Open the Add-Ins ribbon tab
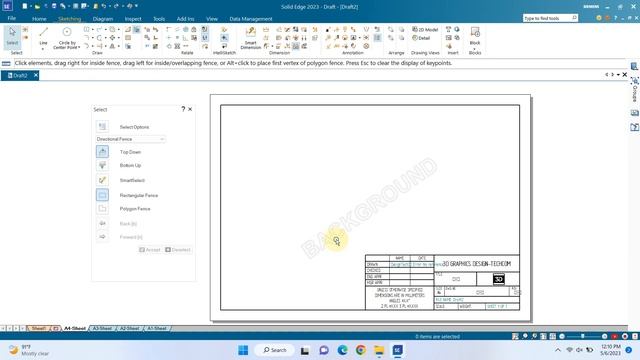Image resolution: width=640 pixels, height=360 pixels. point(185,19)
